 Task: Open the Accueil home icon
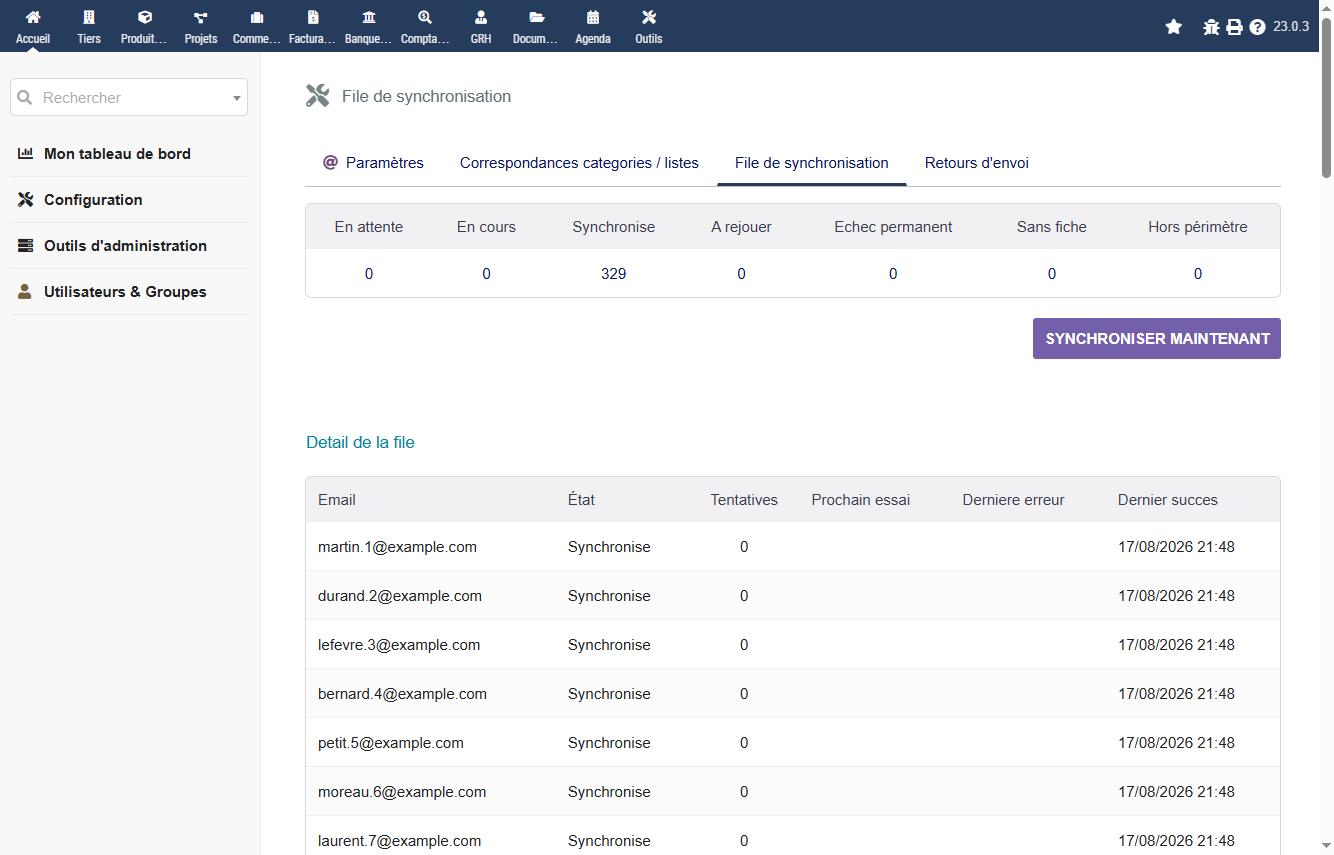pyautogui.click(x=33, y=17)
